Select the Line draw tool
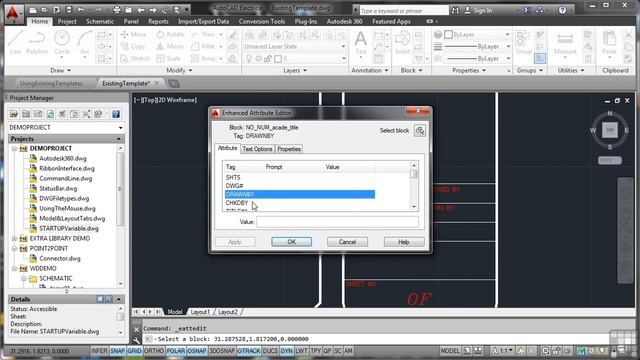Screen dimensions: 640x360 pyautogui.click(x=15, y=42)
